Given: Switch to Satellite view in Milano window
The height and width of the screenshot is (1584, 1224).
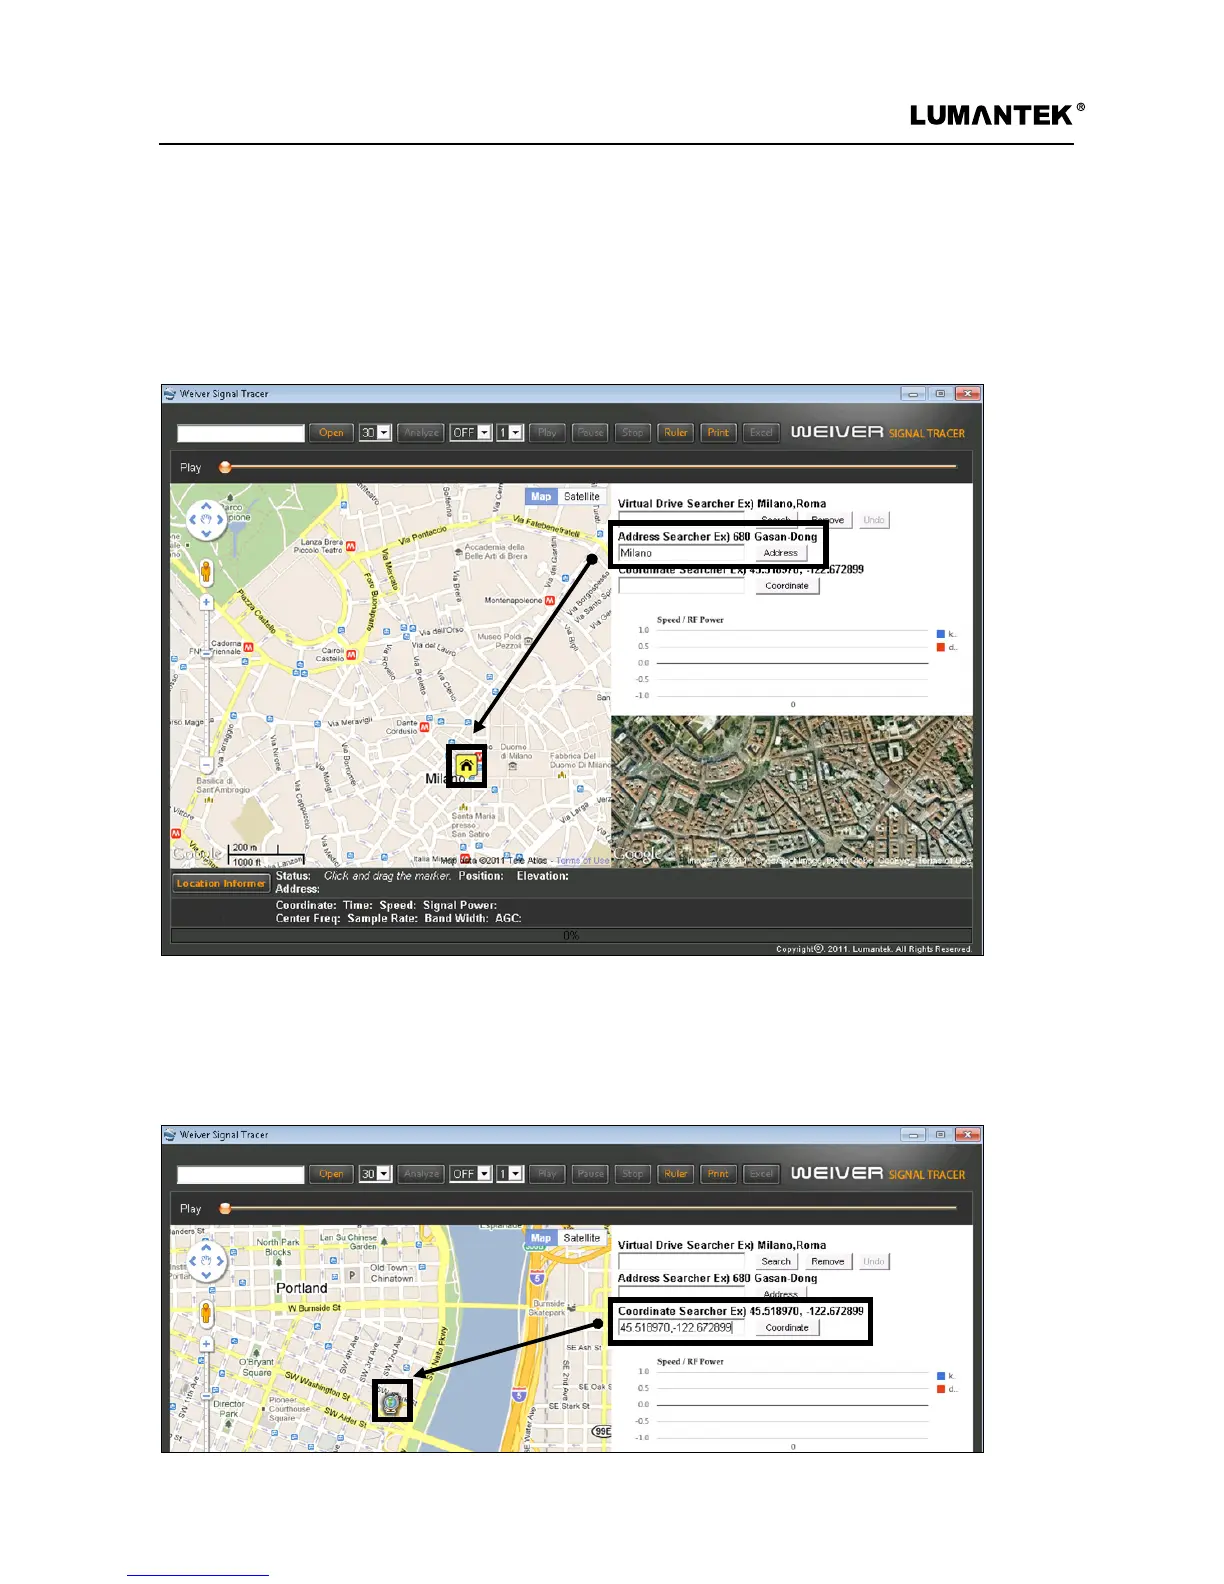Looking at the screenshot, I should coord(581,496).
